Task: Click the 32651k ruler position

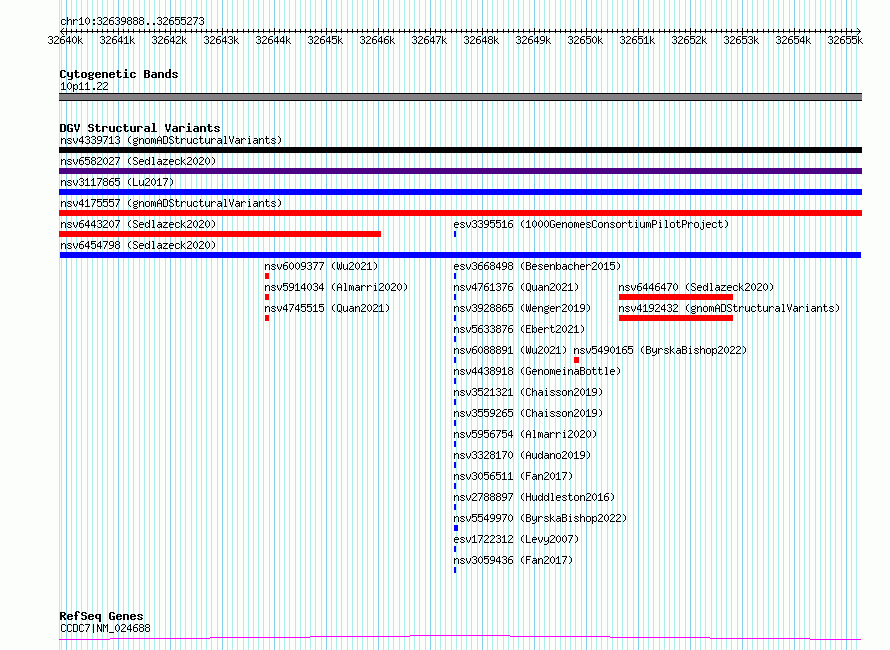Action: tap(637, 40)
